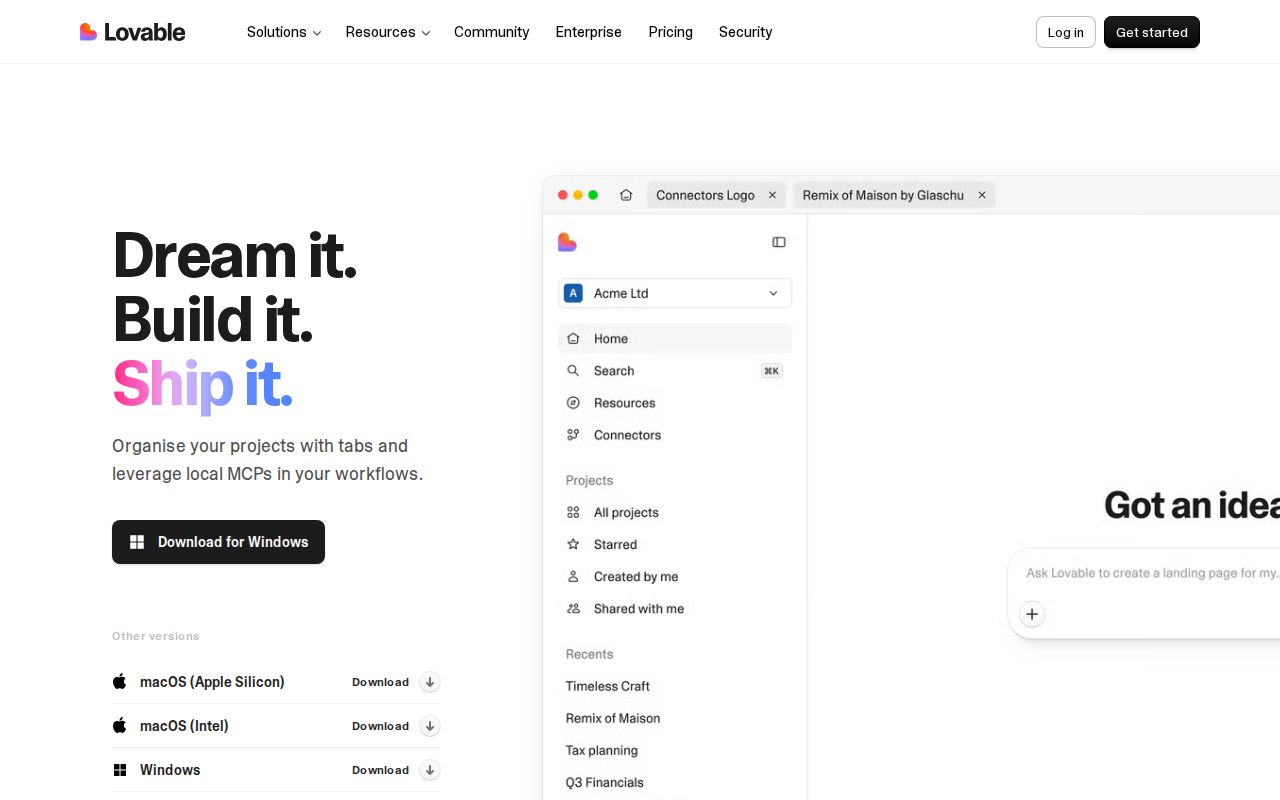
Task: Click the Resources compass icon in sidebar
Action: [573, 403]
